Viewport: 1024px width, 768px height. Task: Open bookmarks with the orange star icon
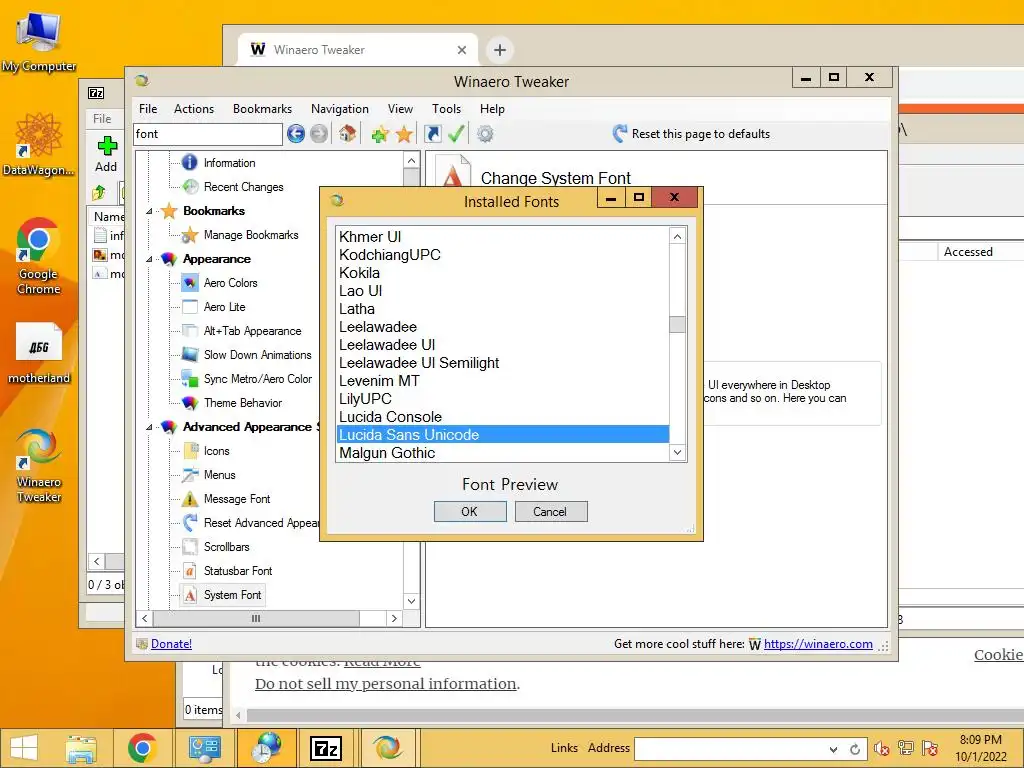(x=404, y=135)
